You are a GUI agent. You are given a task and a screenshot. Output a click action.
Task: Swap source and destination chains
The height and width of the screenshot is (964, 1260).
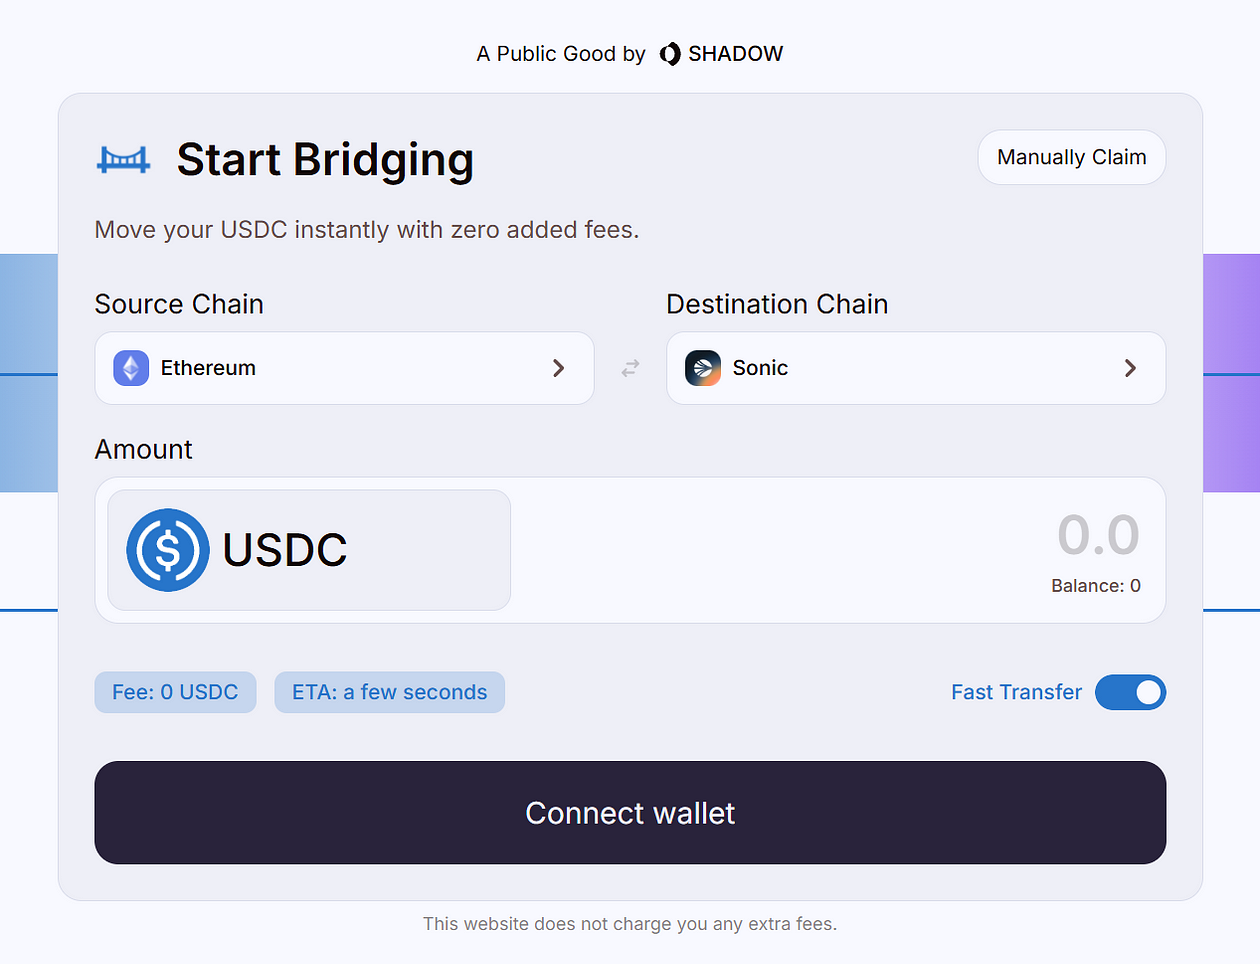tap(630, 369)
